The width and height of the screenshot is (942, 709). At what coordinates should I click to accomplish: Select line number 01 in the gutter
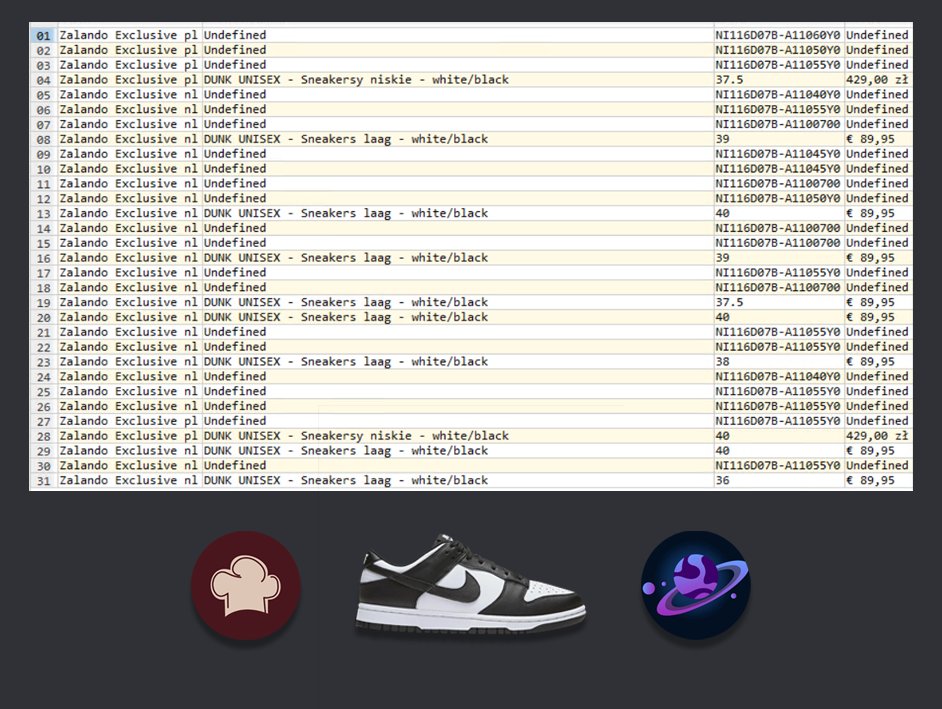coord(43,35)
